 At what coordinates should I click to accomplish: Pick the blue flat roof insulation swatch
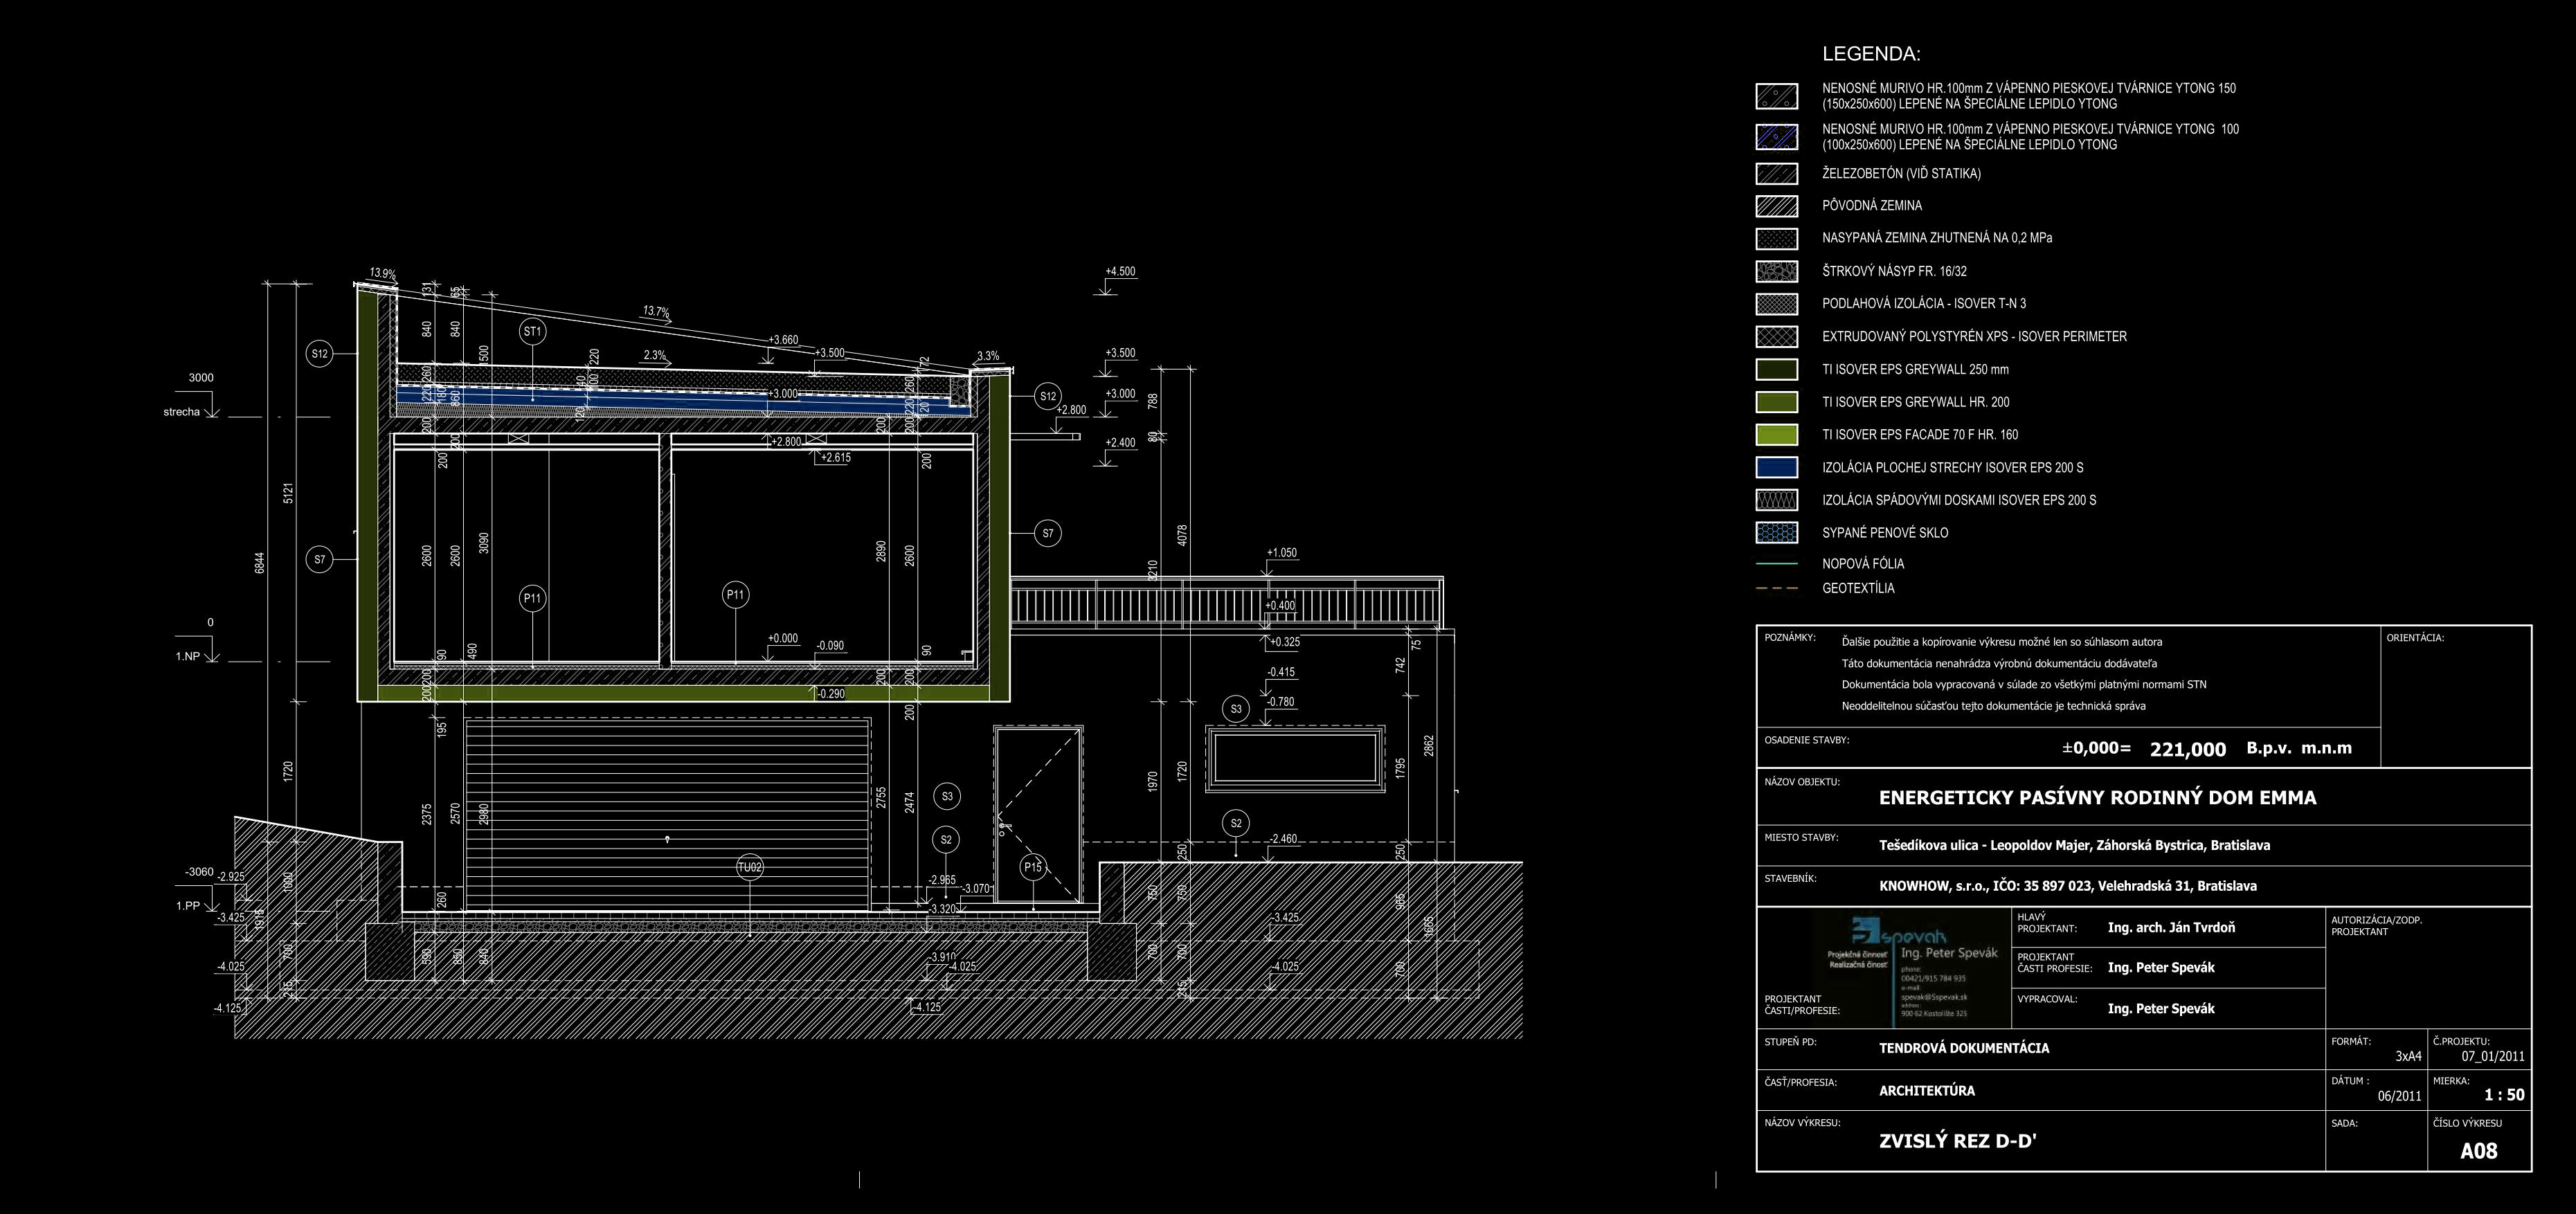click(x=1776, y=467)
